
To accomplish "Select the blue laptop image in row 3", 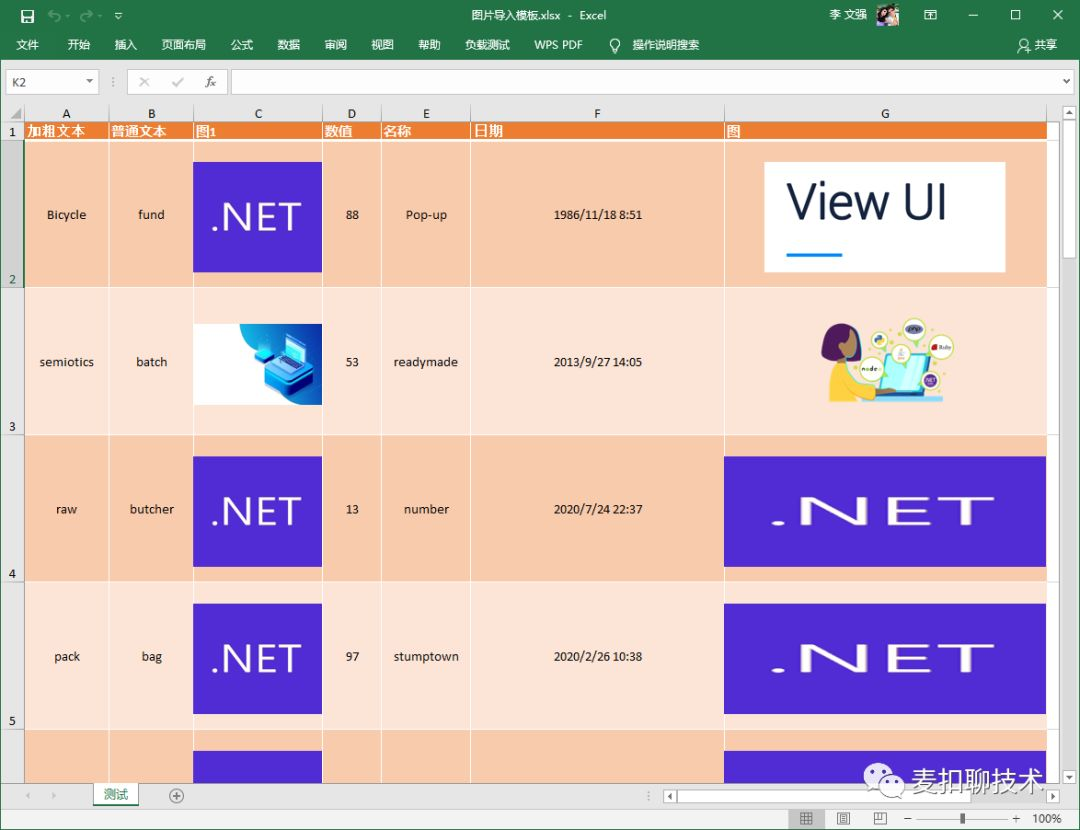I will [x=257, y=364].
